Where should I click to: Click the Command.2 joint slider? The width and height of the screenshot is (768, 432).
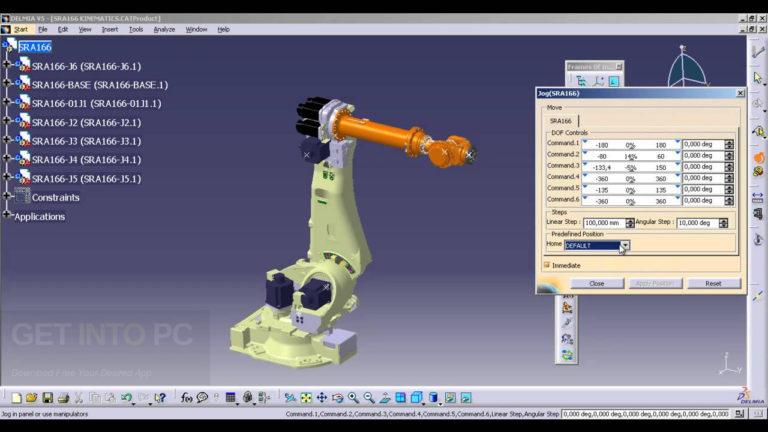pyautogui.click(x=631, y=156)
